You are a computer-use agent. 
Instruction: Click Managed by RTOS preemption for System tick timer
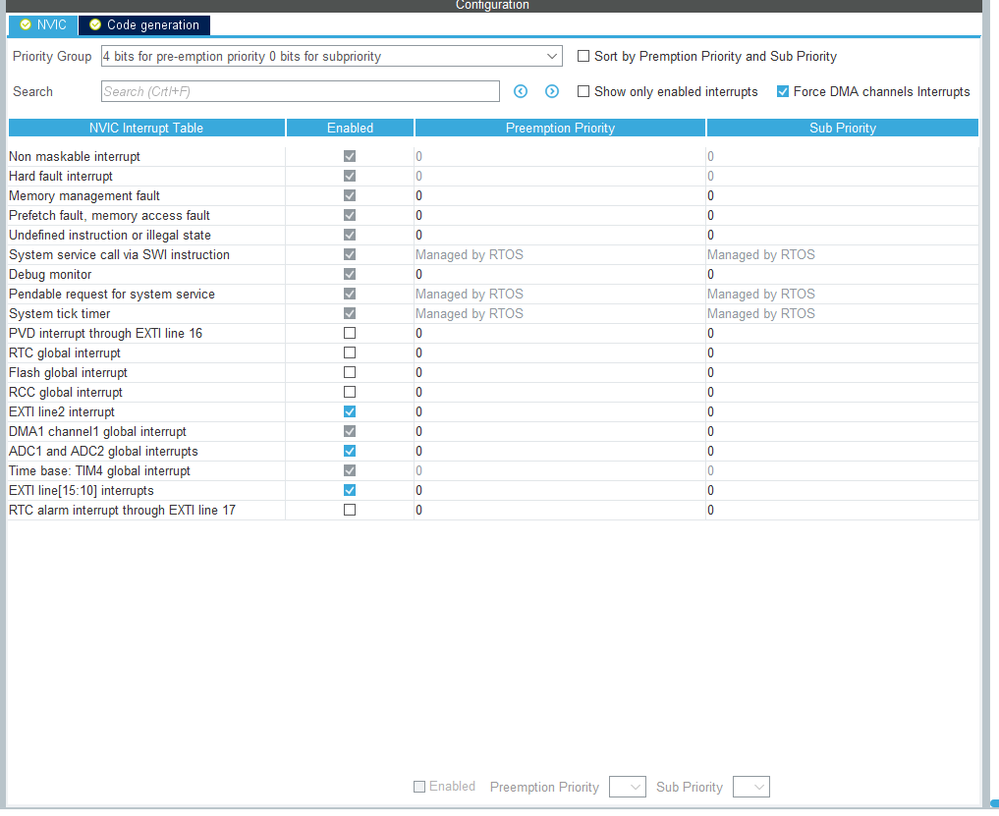tap(469, 313)
